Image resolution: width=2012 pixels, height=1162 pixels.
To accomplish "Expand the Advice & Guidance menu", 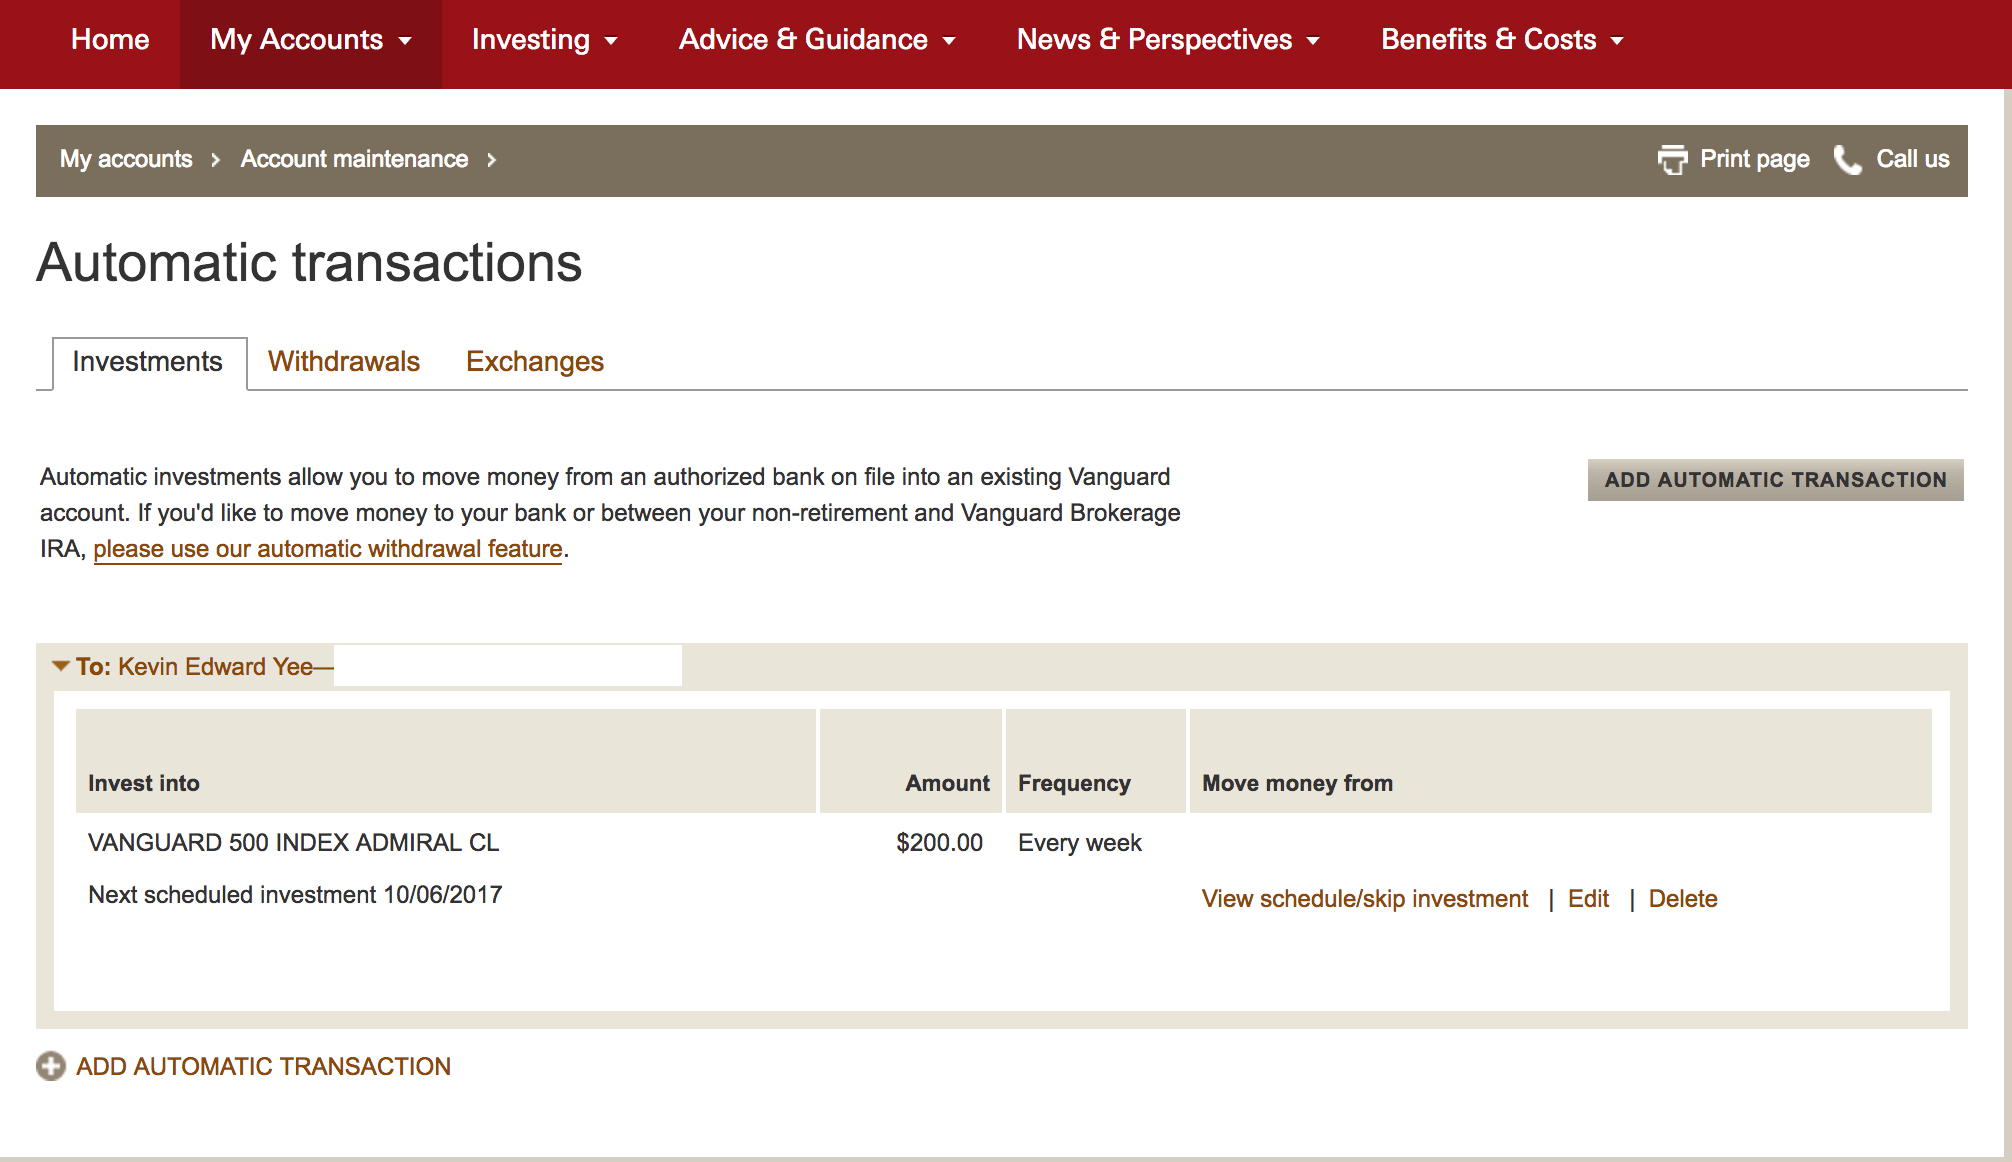I will coord(817,40).
